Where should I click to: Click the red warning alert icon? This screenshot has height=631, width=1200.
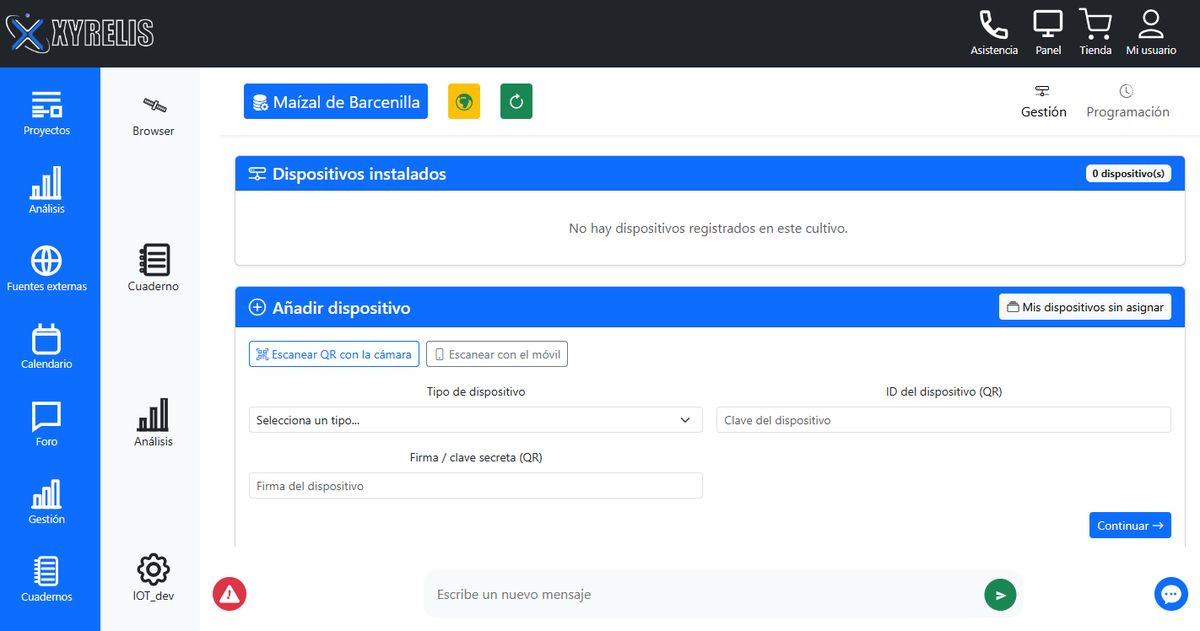tap(229, 594)
